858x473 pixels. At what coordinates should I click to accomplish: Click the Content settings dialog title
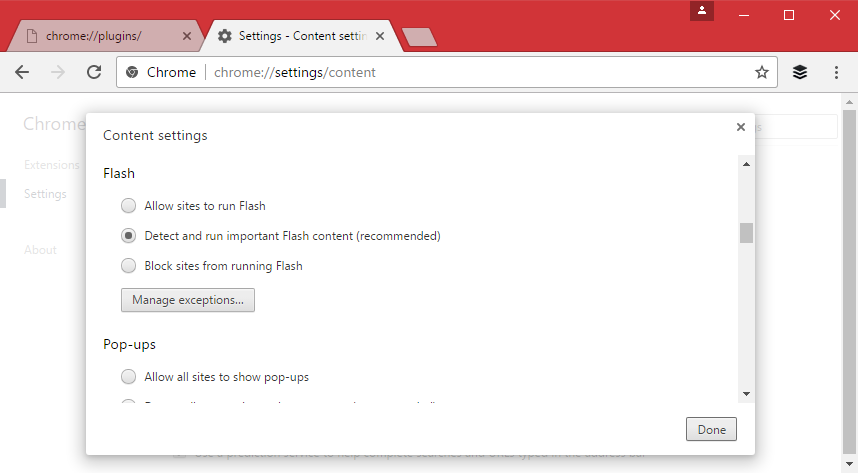pos(155,135)
